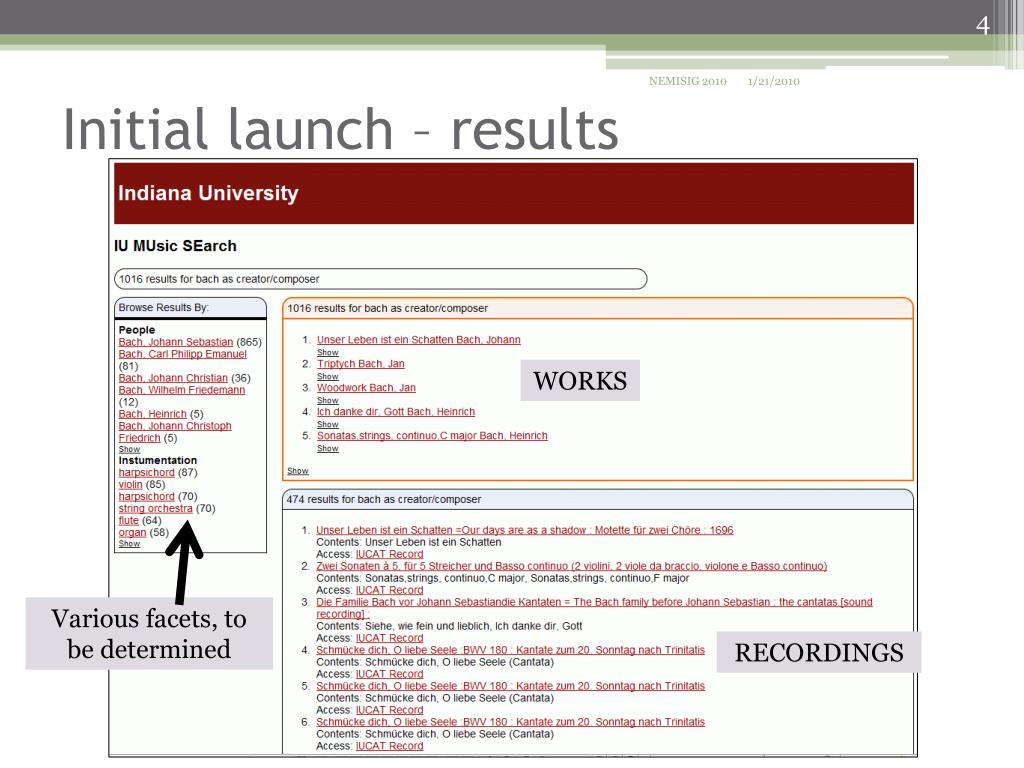Show details under the Sonatas C major work

328,449
